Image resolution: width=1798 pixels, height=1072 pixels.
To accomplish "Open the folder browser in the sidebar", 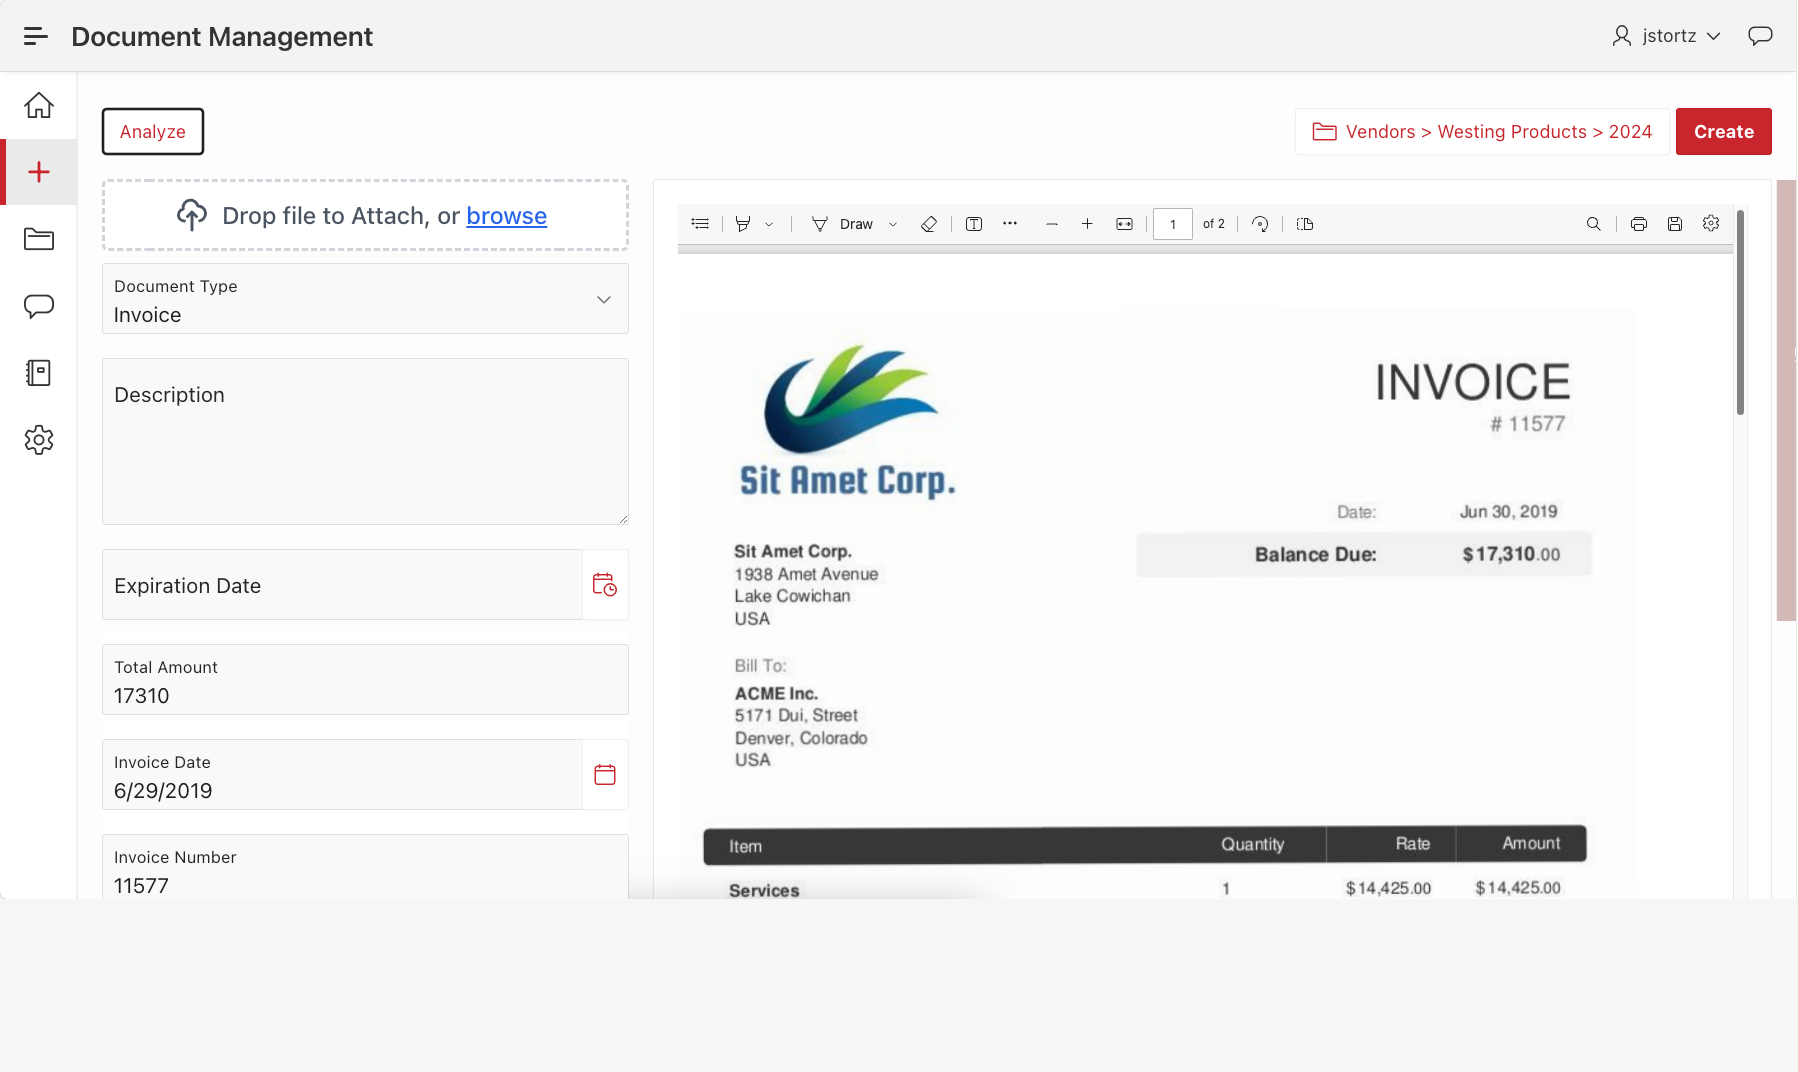I will coord(39,239).
